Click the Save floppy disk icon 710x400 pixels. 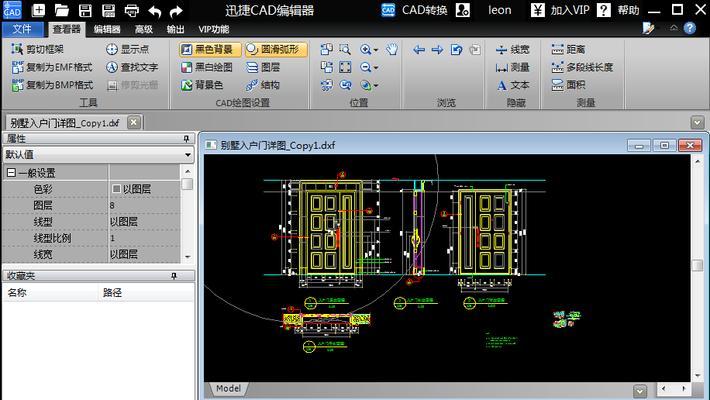(x=85, y=10)
